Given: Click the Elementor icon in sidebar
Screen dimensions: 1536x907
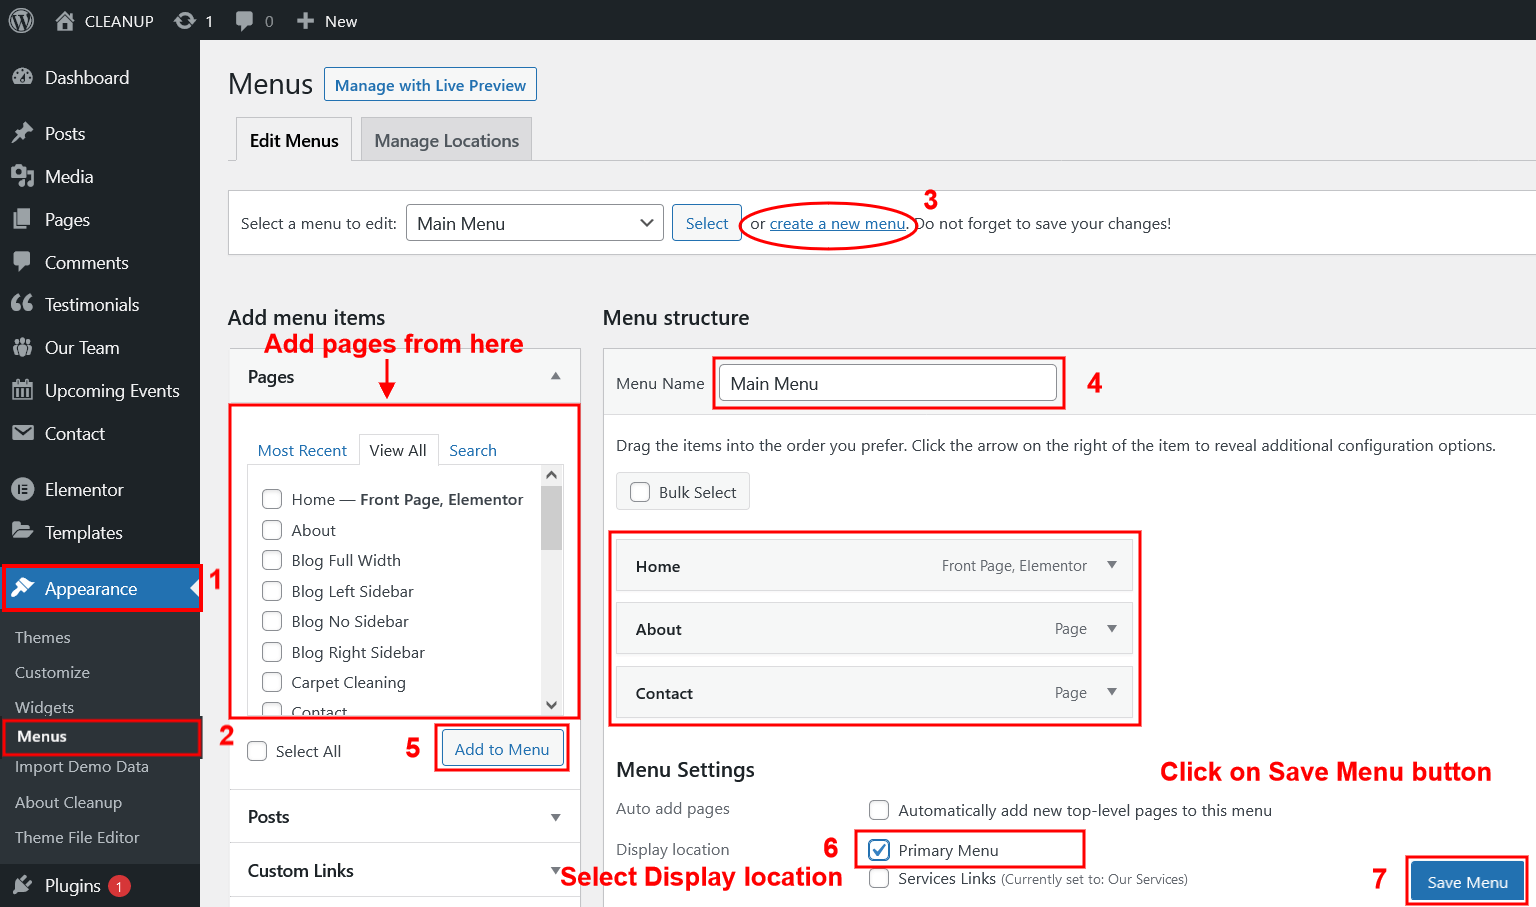Looking at the screenshot, I should click(22, 490).
